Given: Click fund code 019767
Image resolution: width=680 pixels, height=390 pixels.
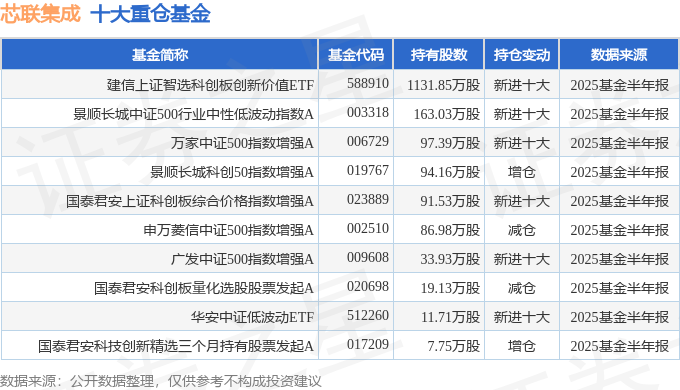Looking at the screenshot, I should [368, 170].
